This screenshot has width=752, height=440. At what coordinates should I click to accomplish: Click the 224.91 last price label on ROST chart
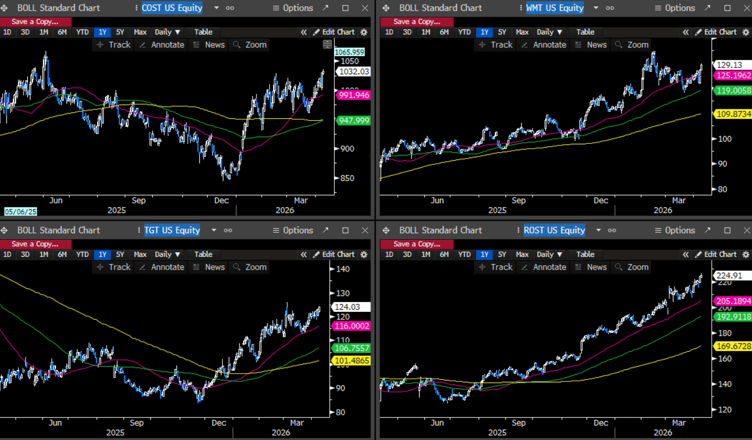pyautogui.click(x=732, y=275)
